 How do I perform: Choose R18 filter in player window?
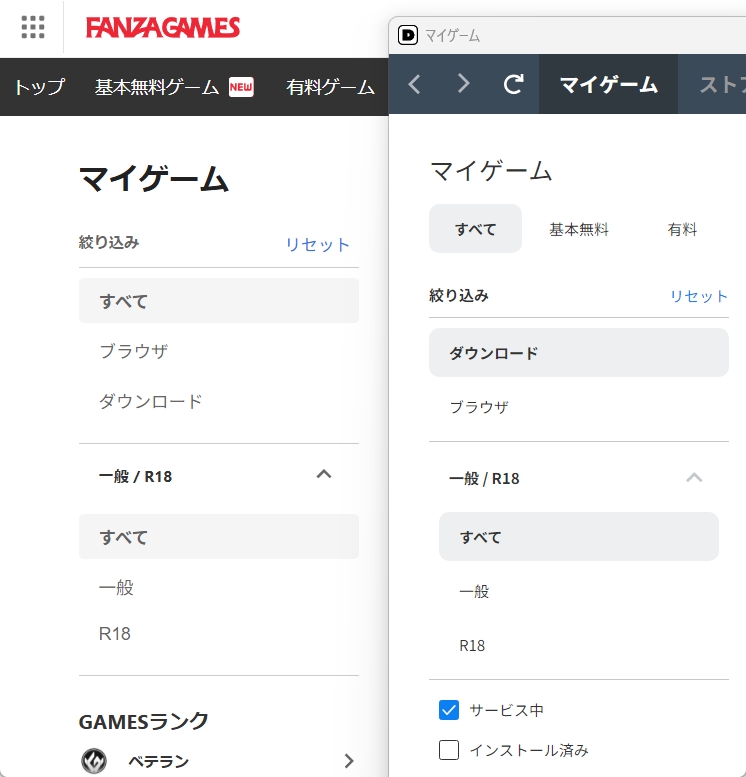click(472, 645)
